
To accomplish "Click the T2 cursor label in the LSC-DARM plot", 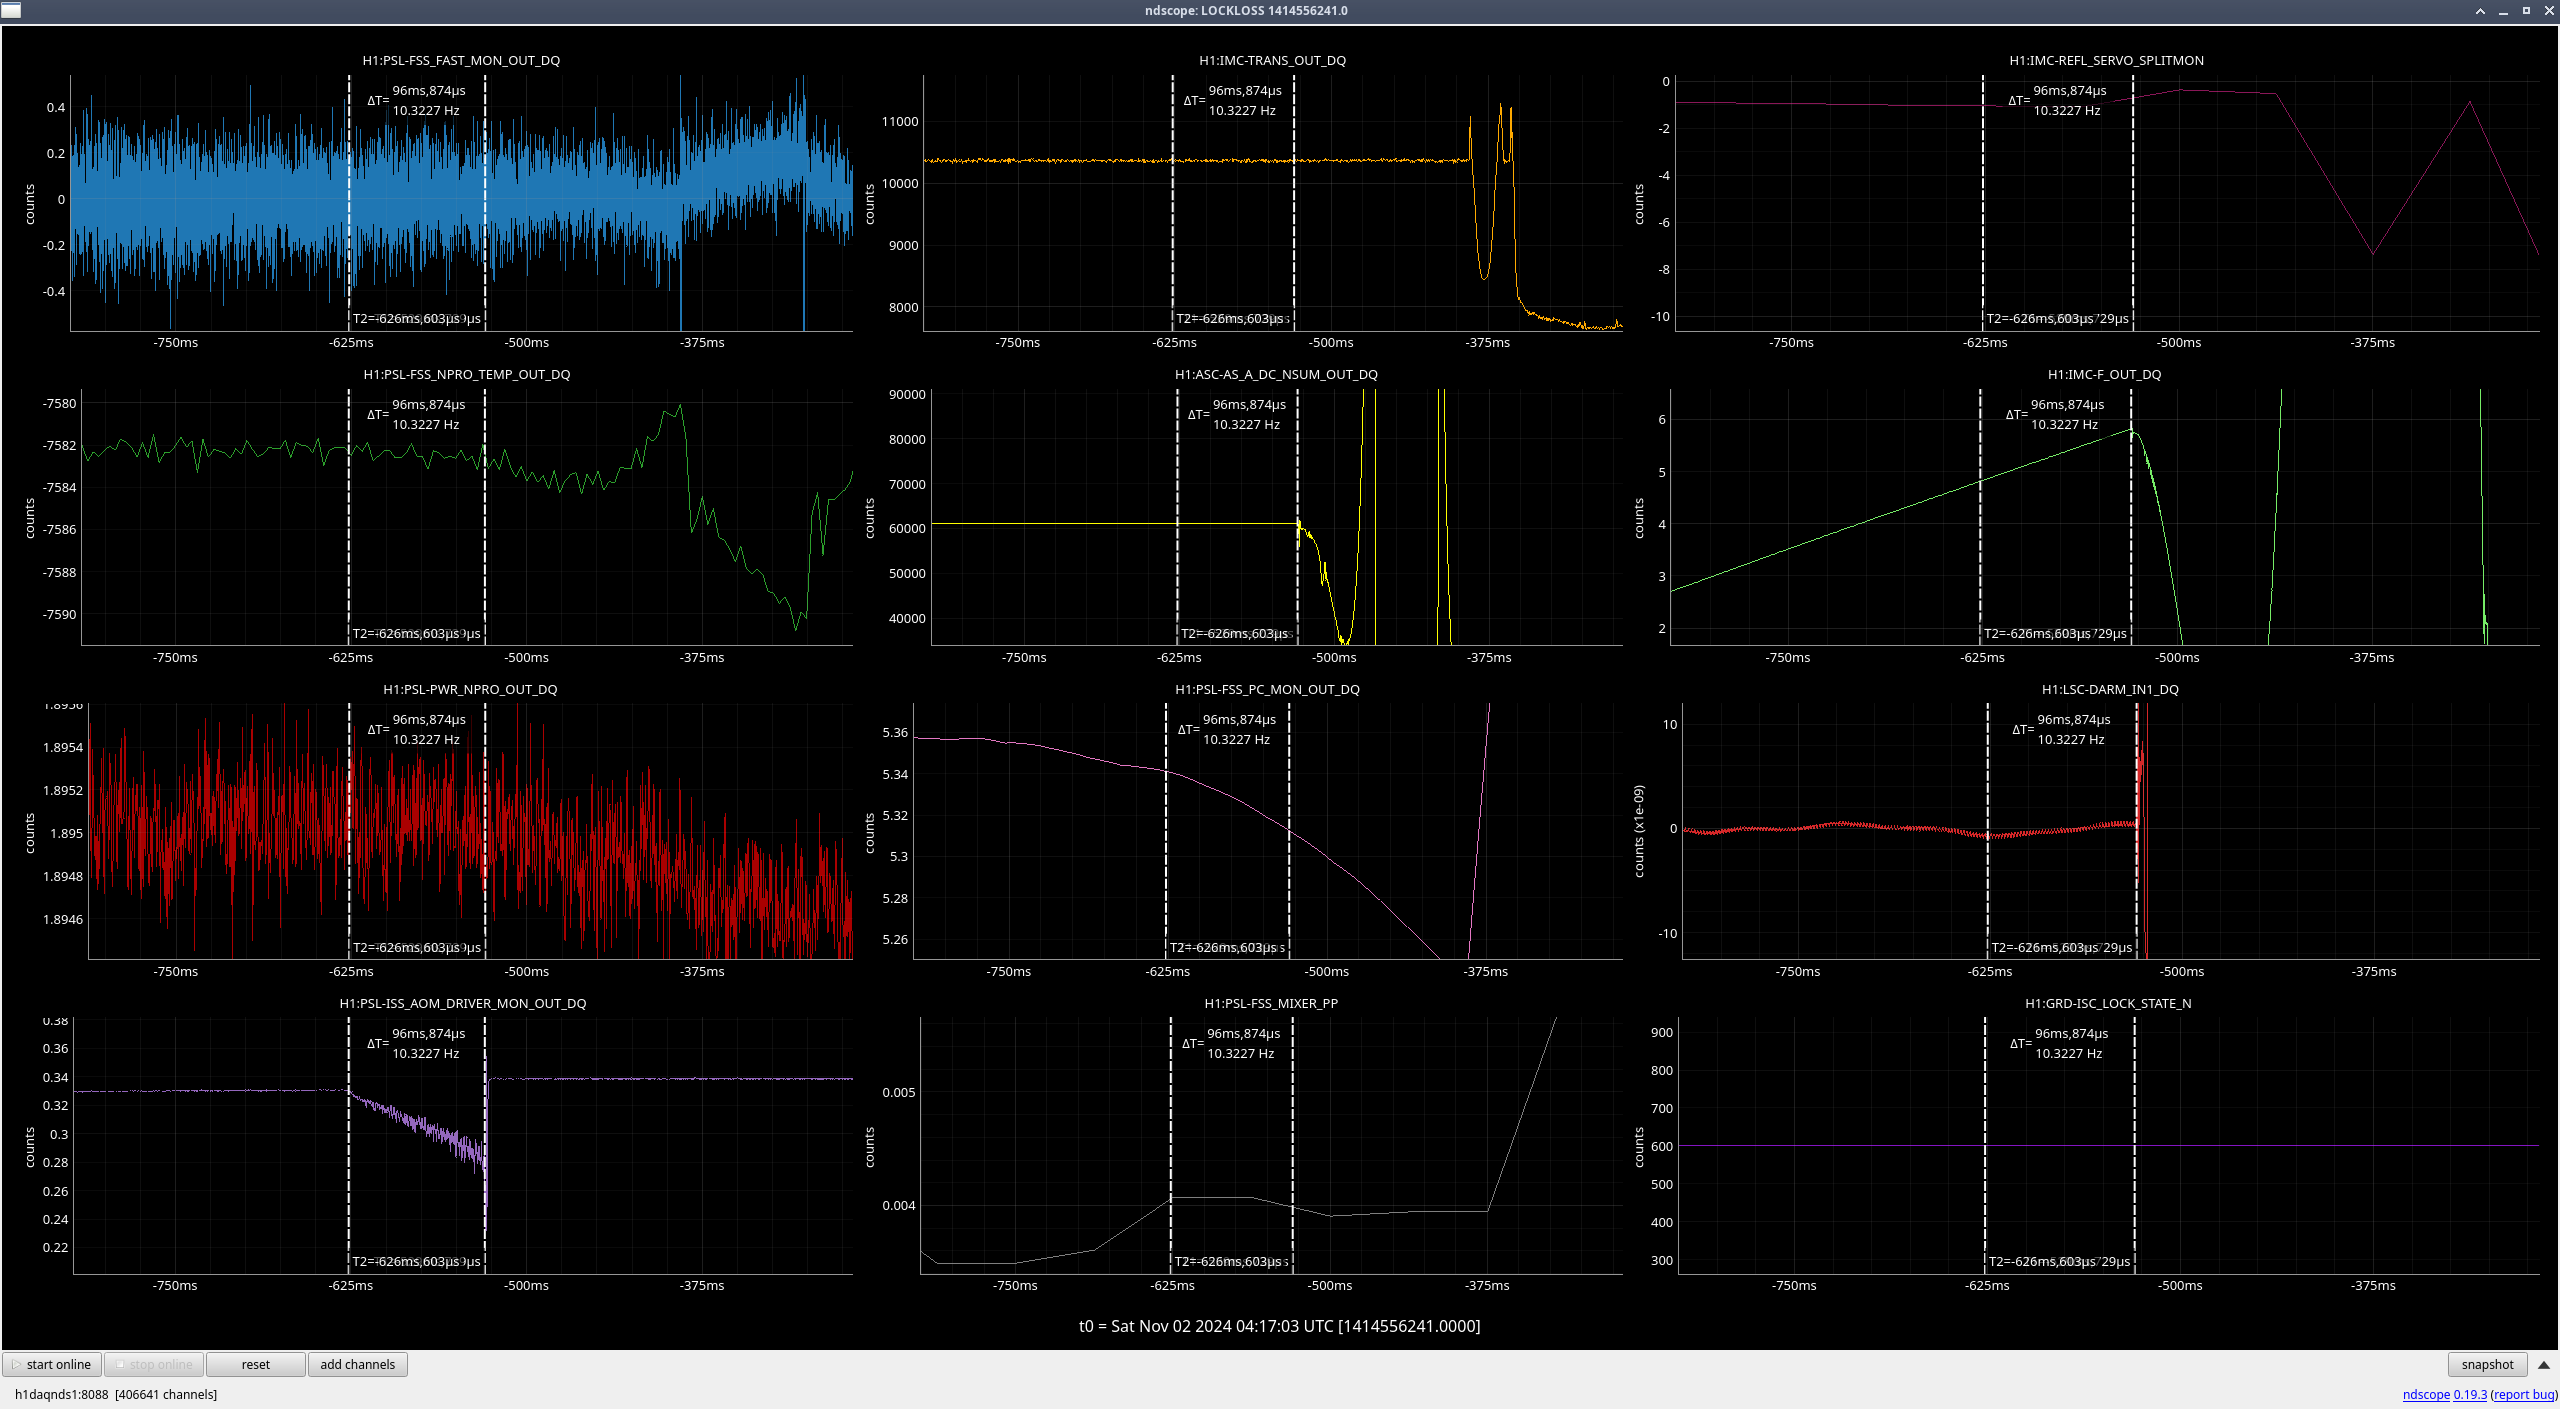I will point(2062,947).
